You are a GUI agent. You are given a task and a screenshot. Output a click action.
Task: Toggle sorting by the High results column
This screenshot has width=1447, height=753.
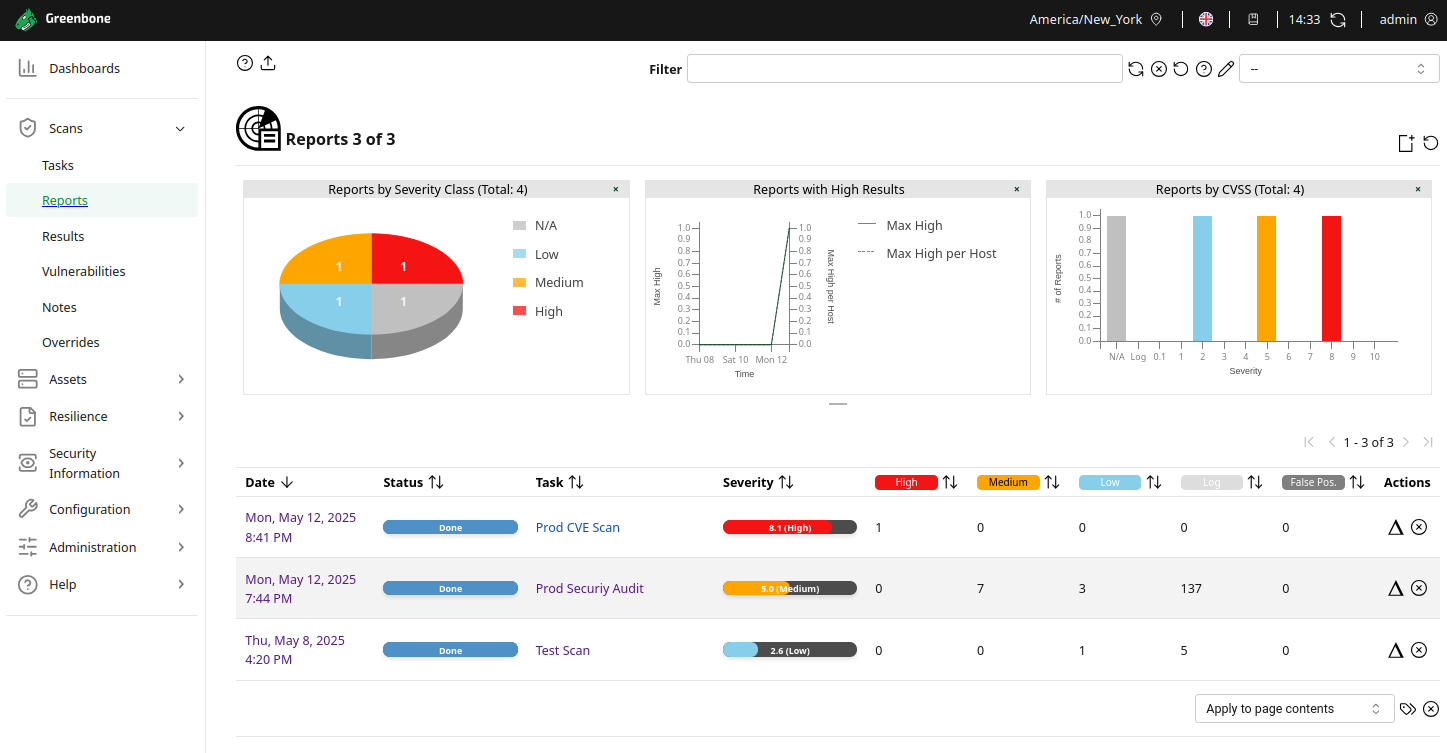click(950, 482)
